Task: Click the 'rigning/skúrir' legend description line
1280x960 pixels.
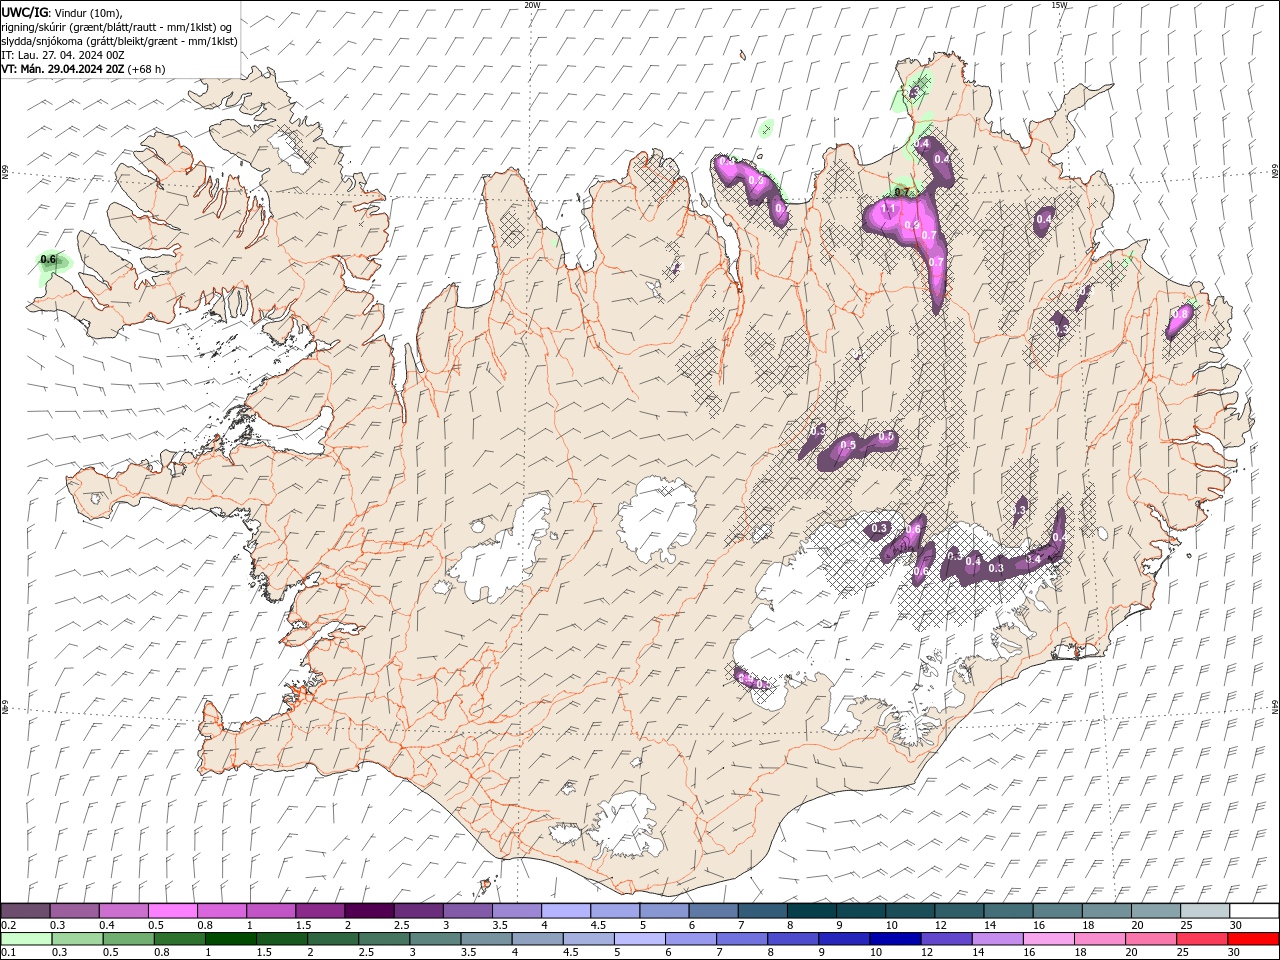Action: point(118,27)
